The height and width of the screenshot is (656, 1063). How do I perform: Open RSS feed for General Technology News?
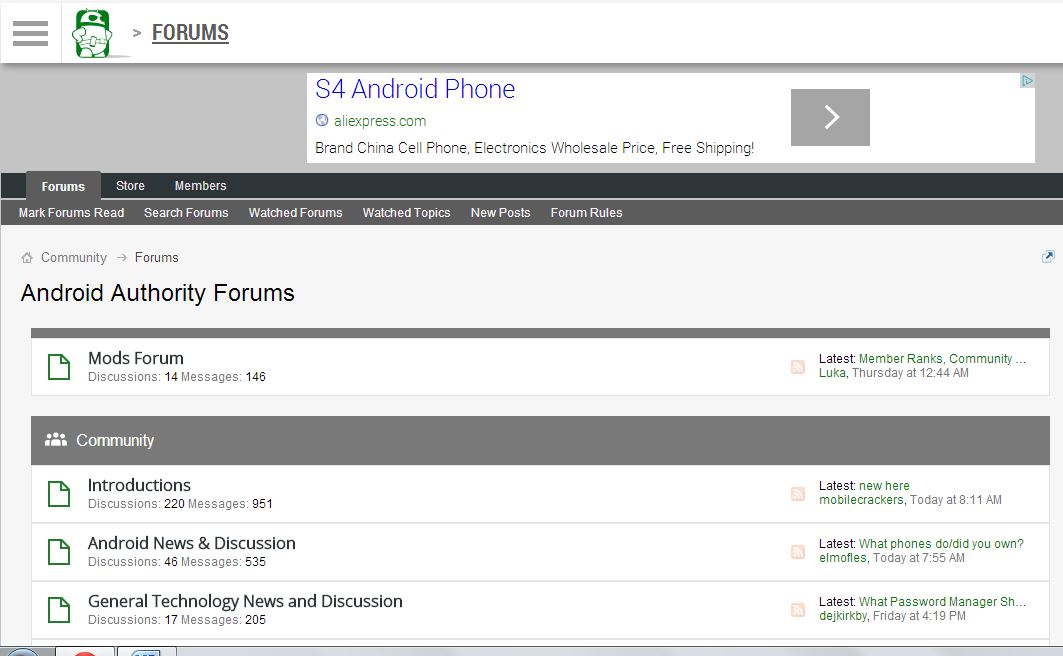pyautogui.click(x=797, y=610)
